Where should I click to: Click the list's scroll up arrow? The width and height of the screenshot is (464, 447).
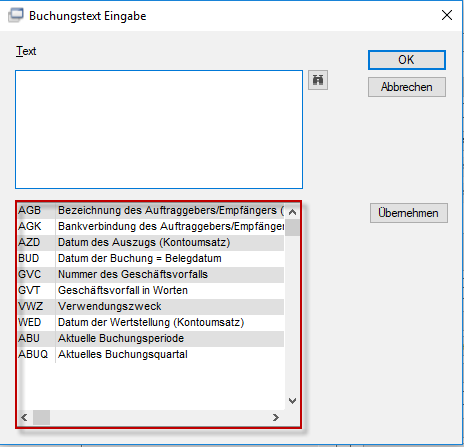(x=292, y=212)
